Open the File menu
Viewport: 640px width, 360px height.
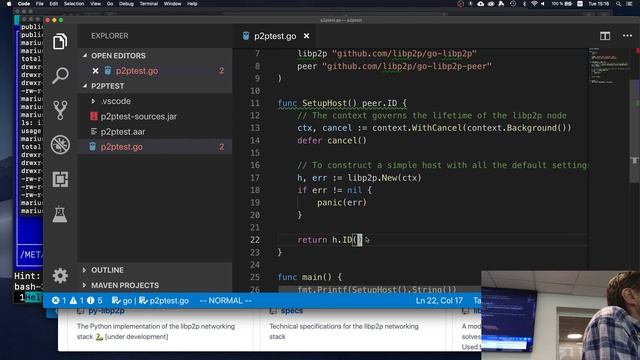(40, 4)
